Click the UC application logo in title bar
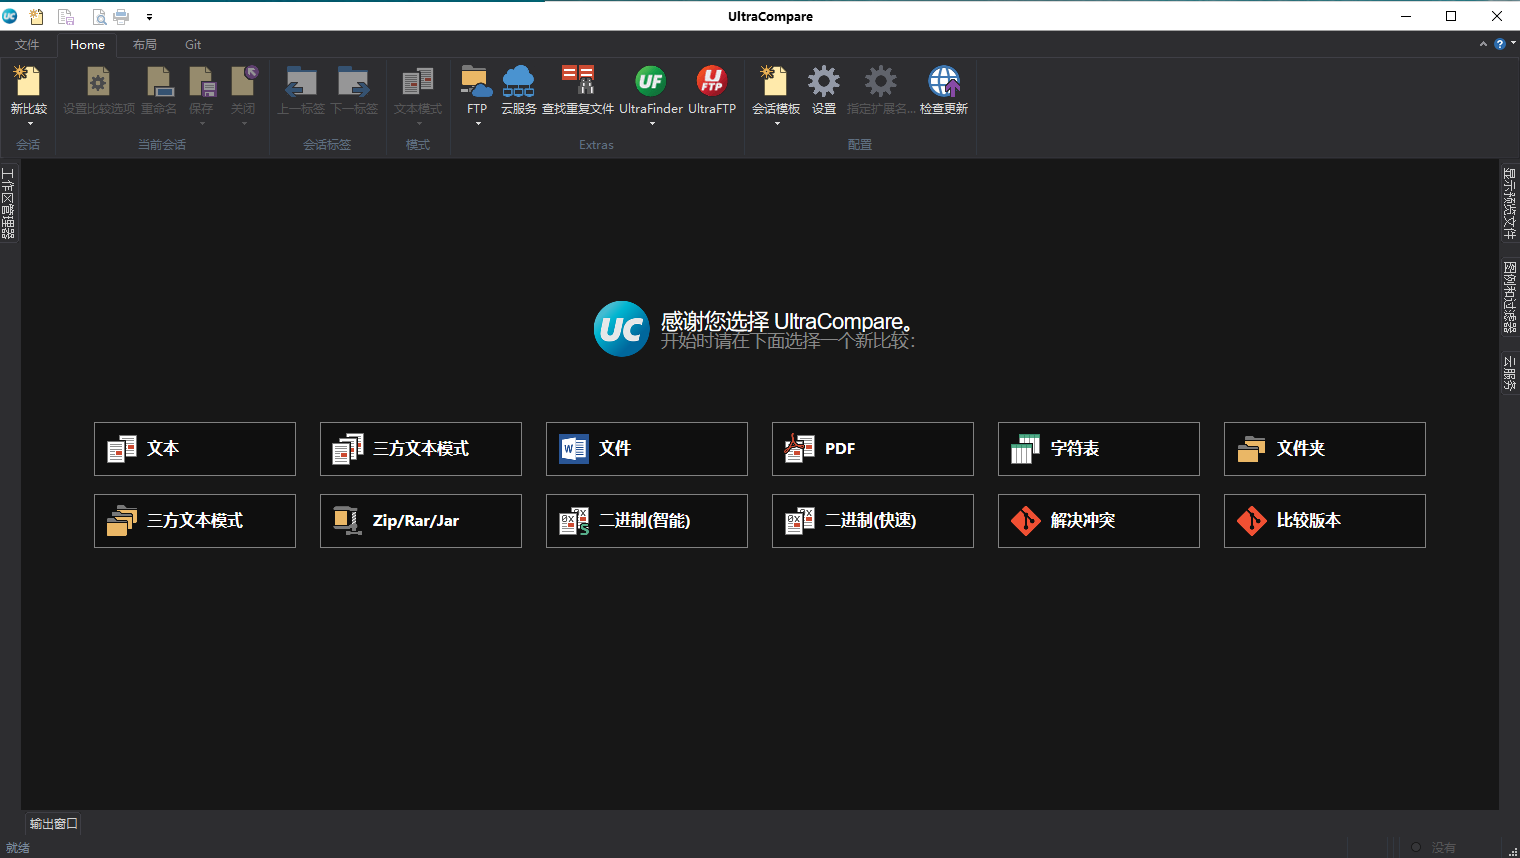This screenshot has width=1520, height=858. (10, 16)
